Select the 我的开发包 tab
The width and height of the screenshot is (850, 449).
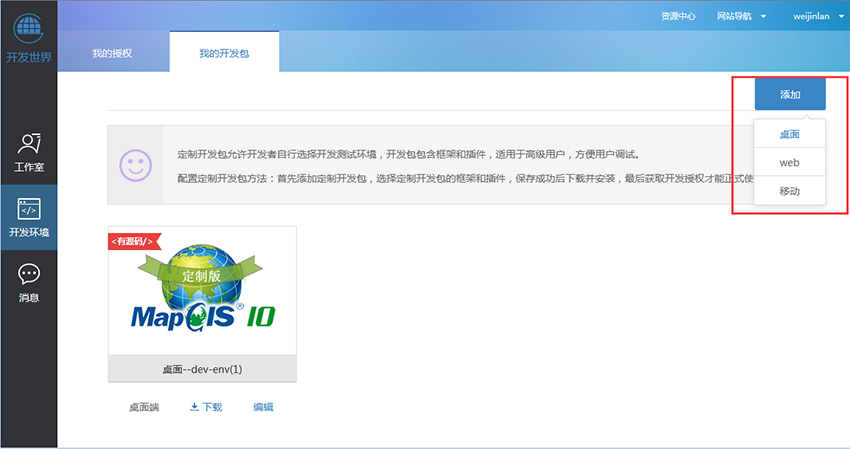[224, 52]
